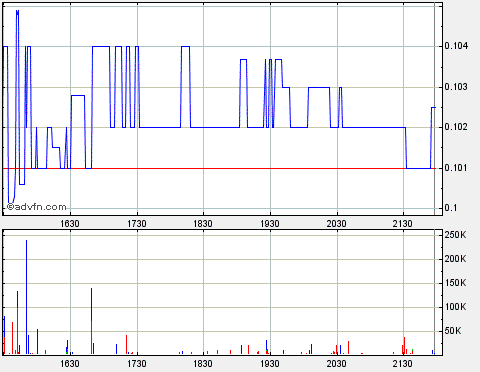Click 1630 time label under volume chart
Viewport: 480px width, 372px height.
click(x=70, y=363)
